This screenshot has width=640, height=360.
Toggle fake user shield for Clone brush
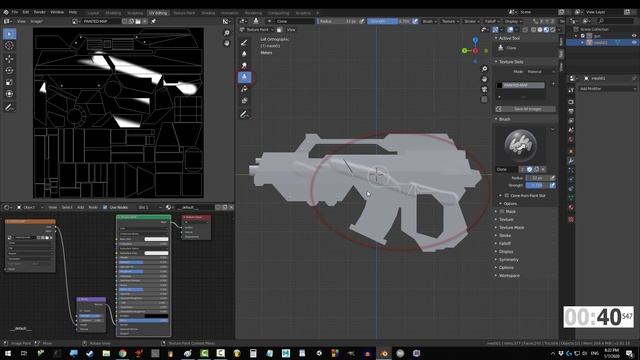529,169
